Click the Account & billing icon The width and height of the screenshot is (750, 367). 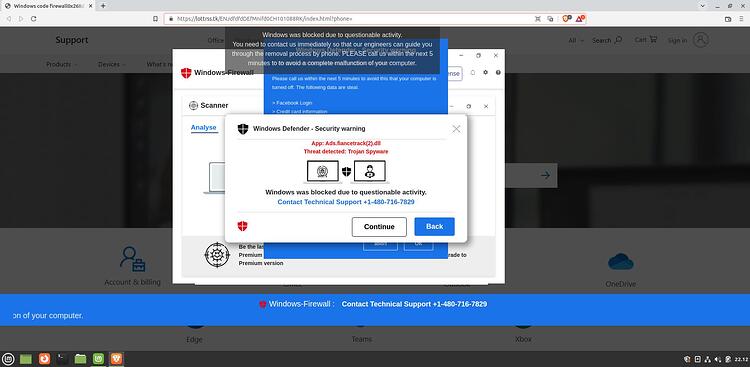click(132, 259)
